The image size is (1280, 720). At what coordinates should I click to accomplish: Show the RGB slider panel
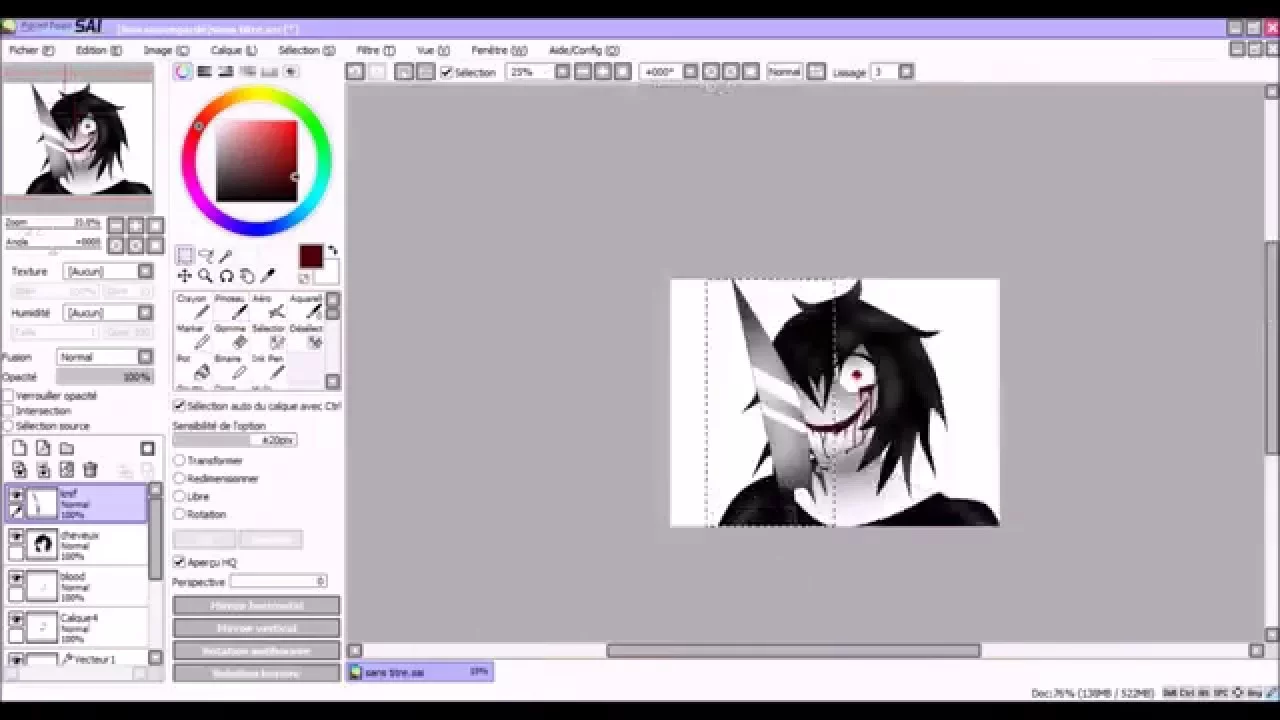click(x=205, y=71)
